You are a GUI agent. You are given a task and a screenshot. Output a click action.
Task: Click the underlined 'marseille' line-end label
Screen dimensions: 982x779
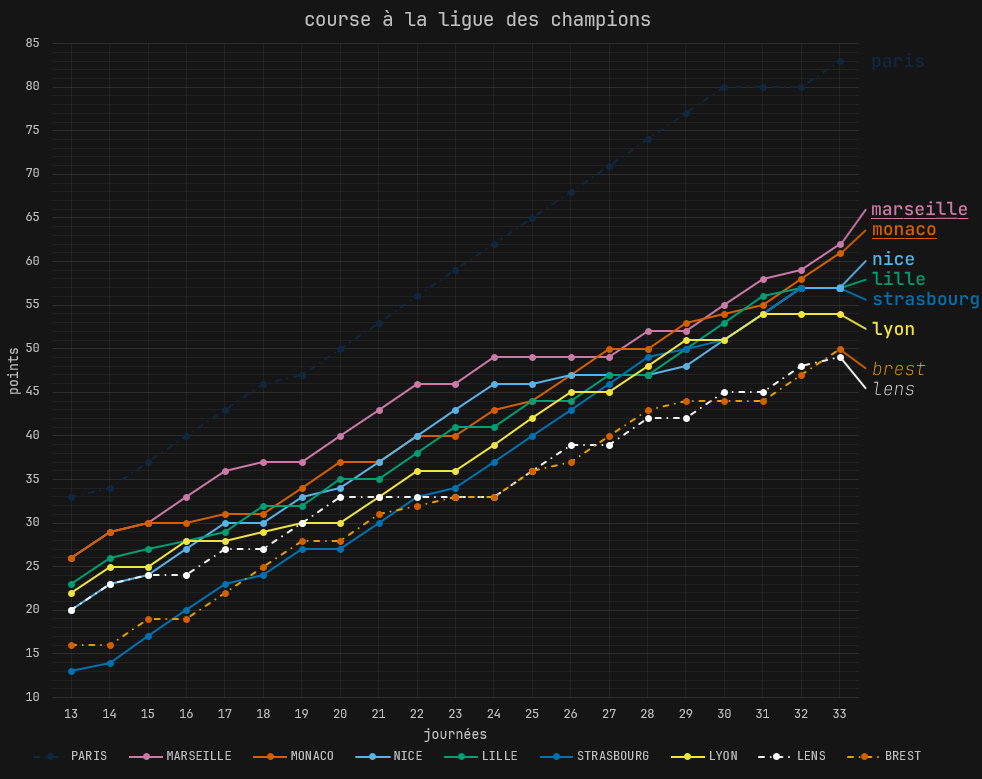pos(919,209)
